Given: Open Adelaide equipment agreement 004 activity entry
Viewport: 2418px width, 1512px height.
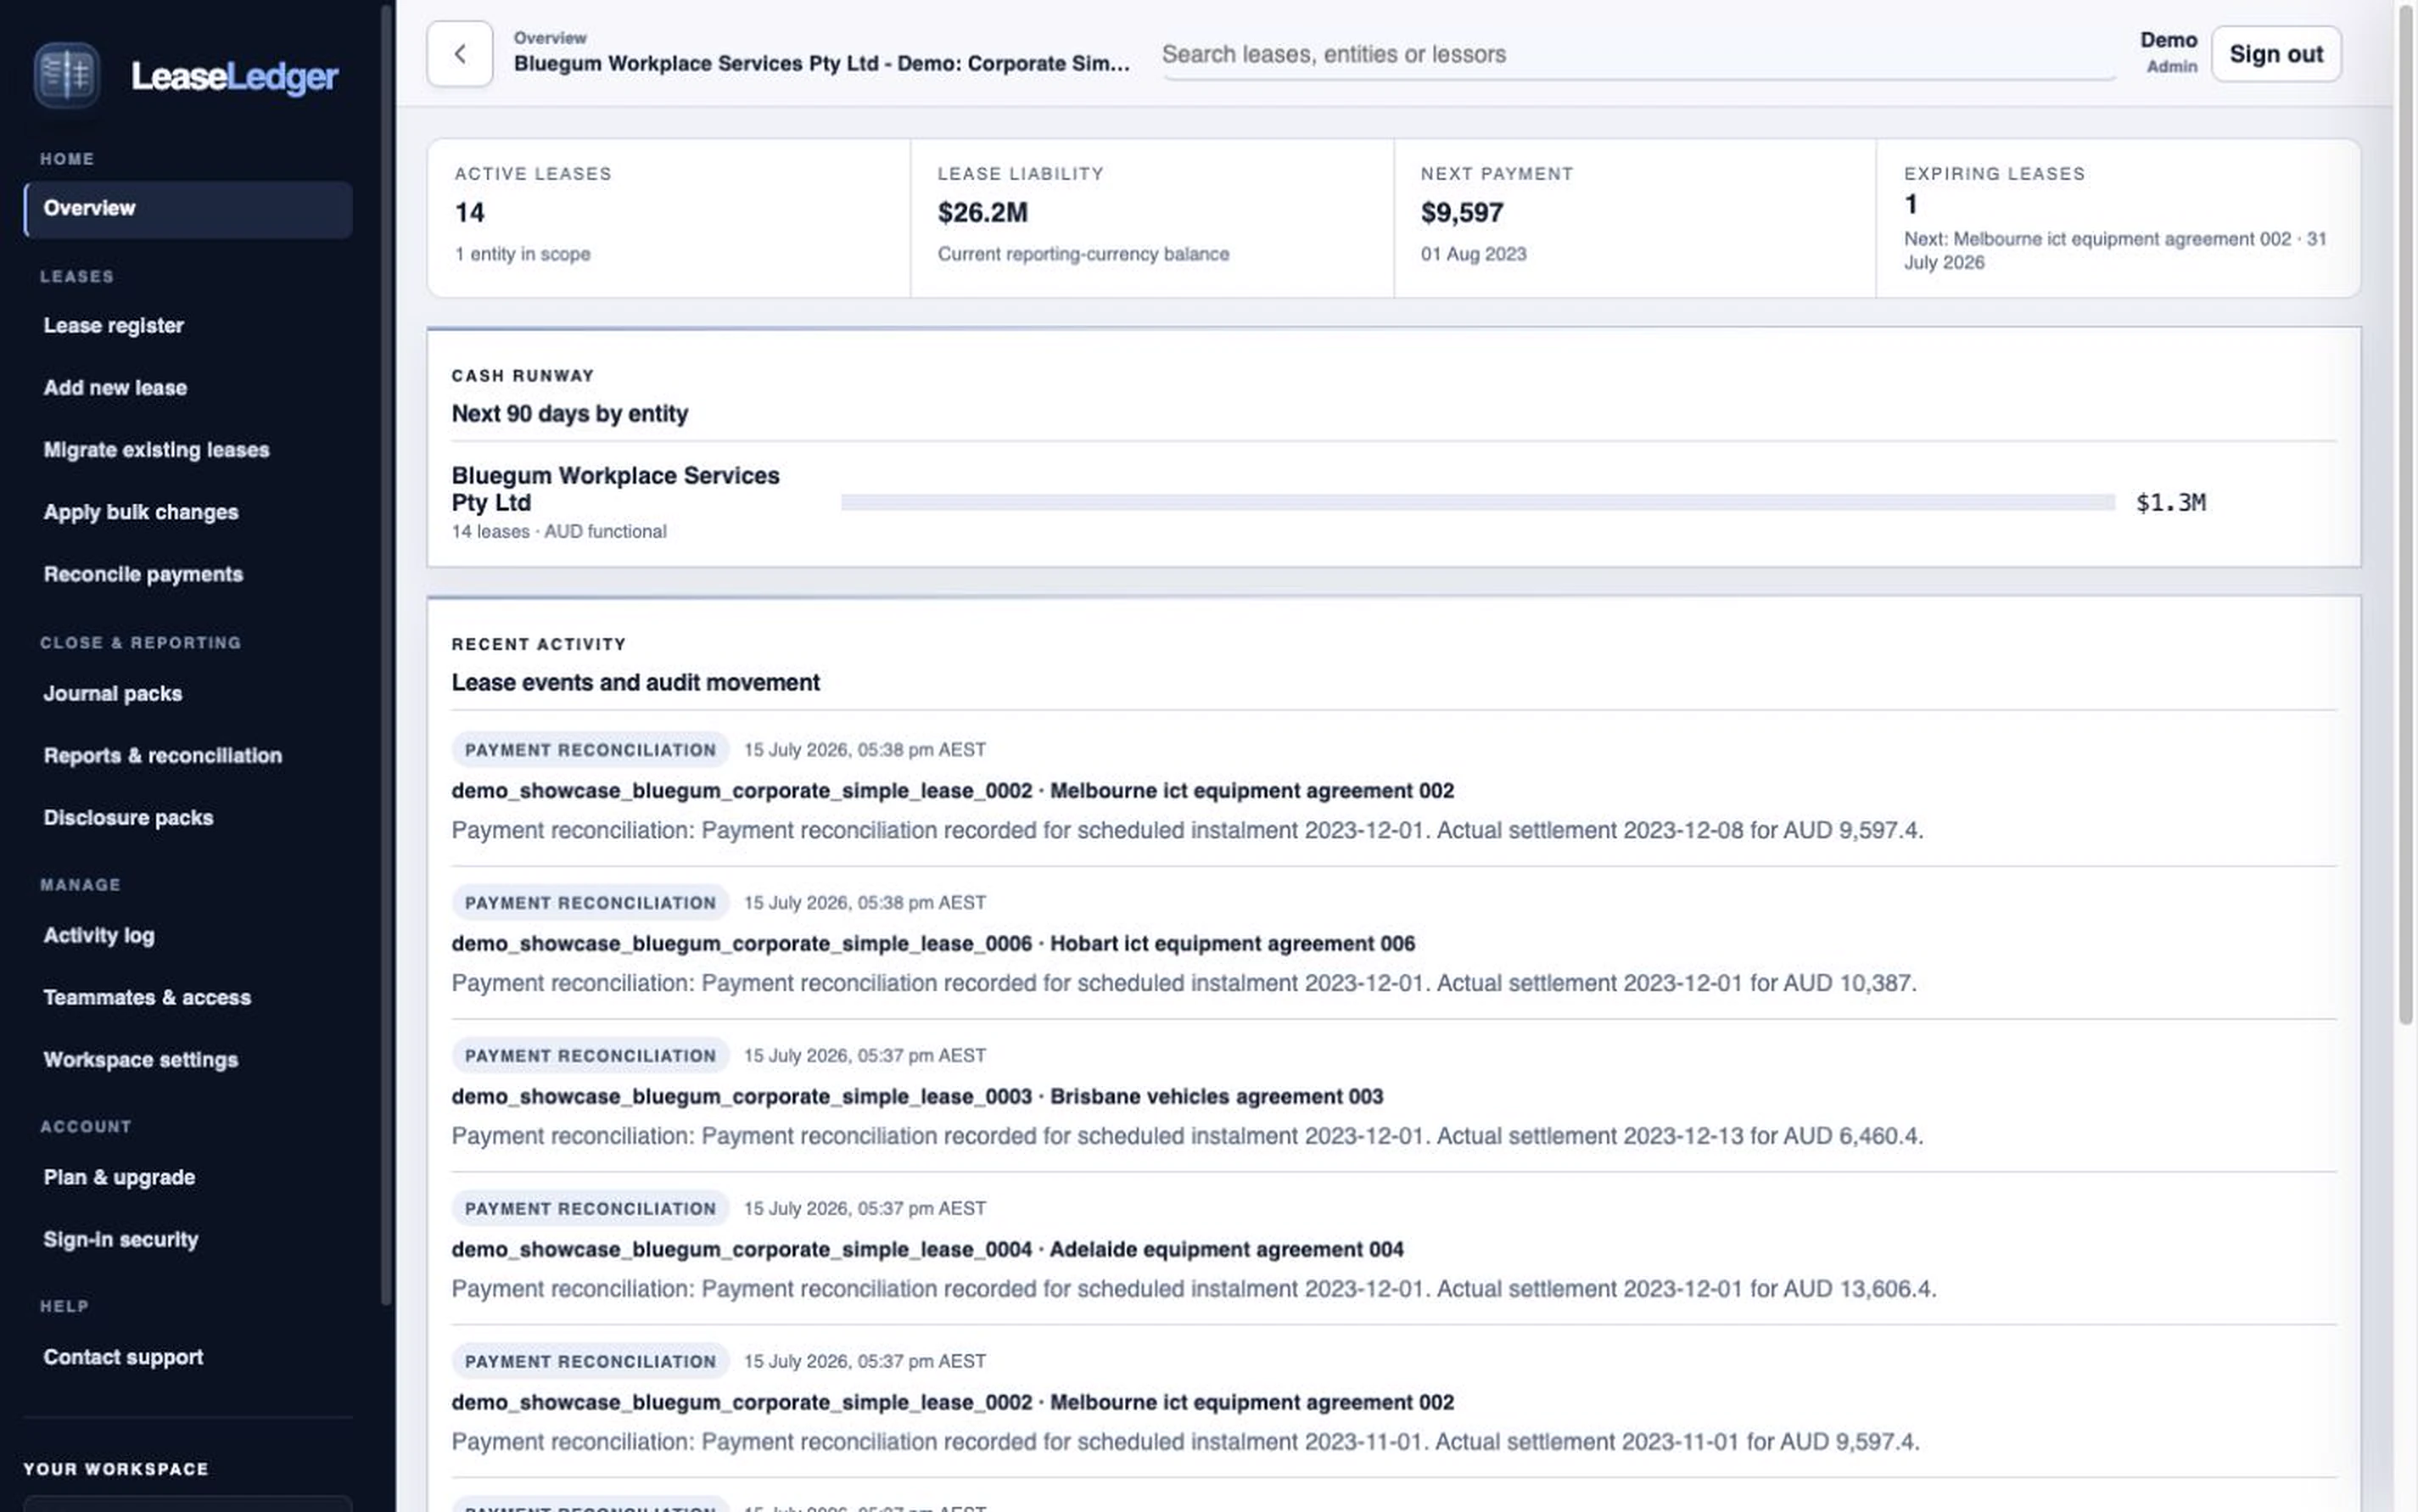Looking at the screenshot, I should 927,1249.
